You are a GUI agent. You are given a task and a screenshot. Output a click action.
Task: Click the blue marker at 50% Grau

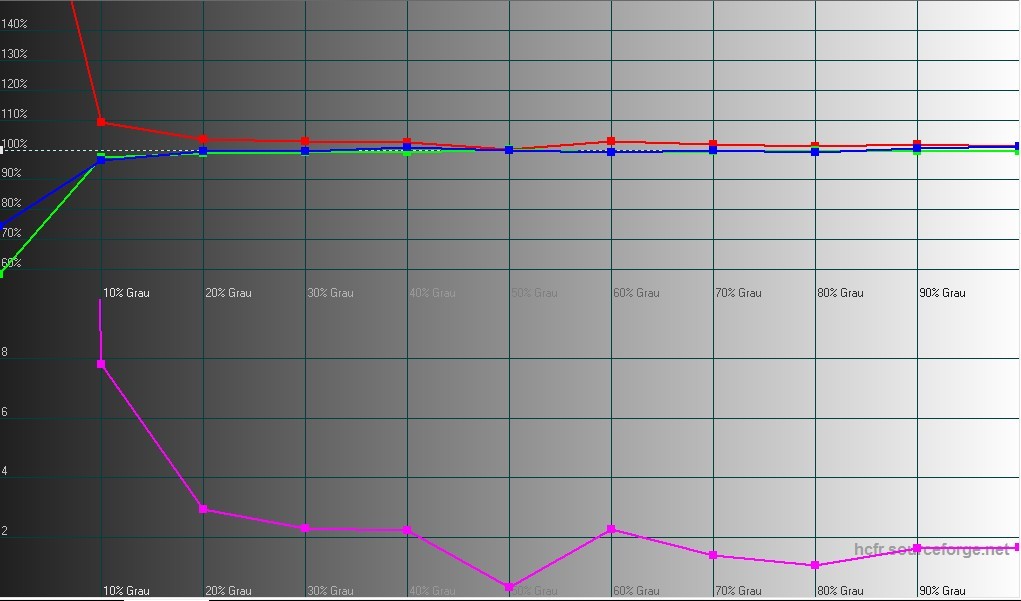pyautogui.click(x=509, y=150)
